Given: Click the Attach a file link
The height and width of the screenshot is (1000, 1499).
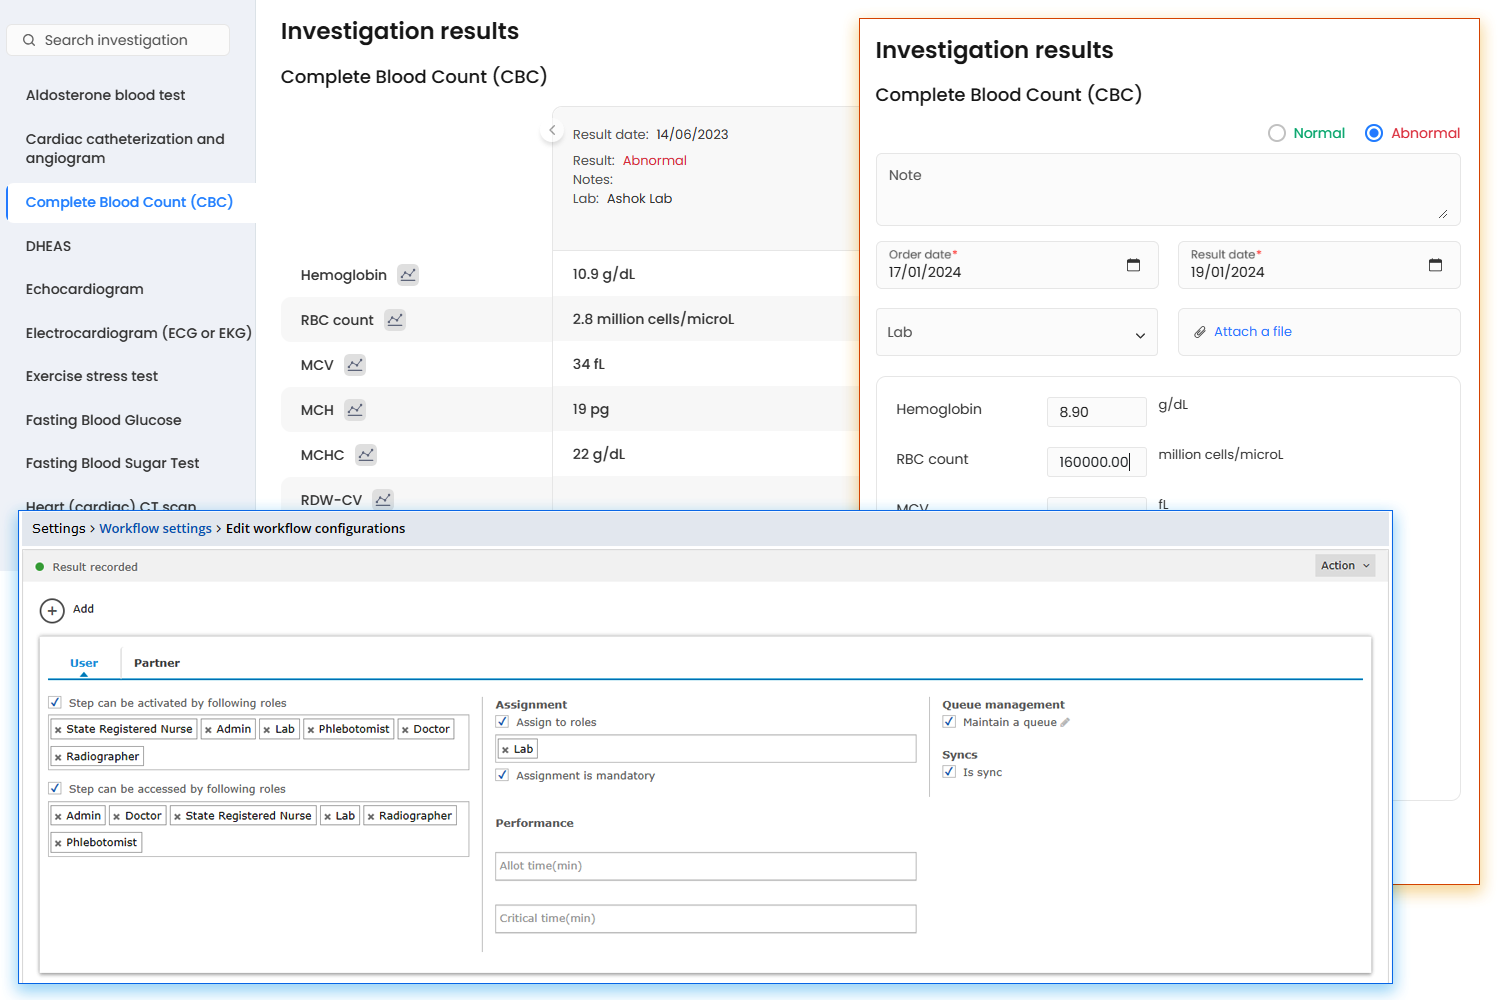Looking at the screenshot, I should (1252, 332).
